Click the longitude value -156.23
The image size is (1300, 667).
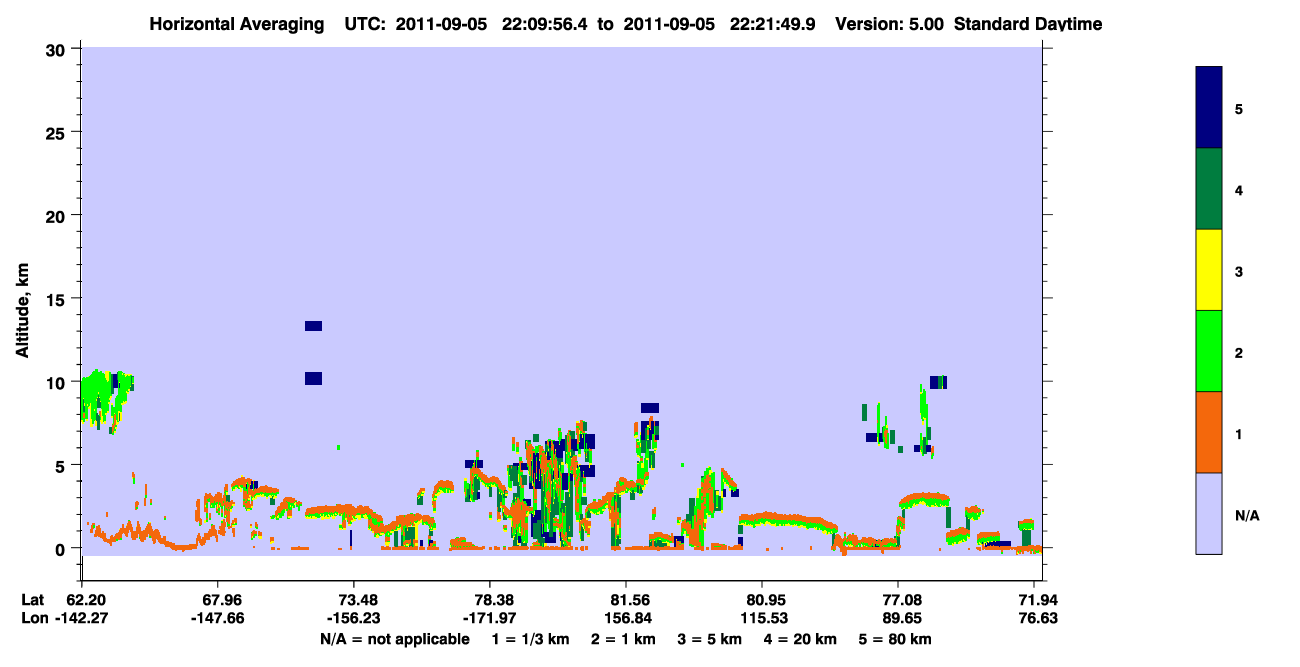coord(354,619)
